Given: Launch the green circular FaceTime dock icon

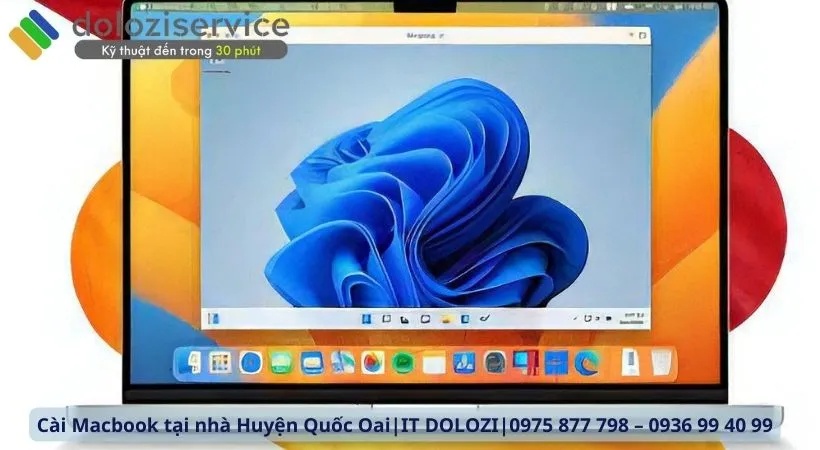Looking at the screenshot, I should coord(403,363).
